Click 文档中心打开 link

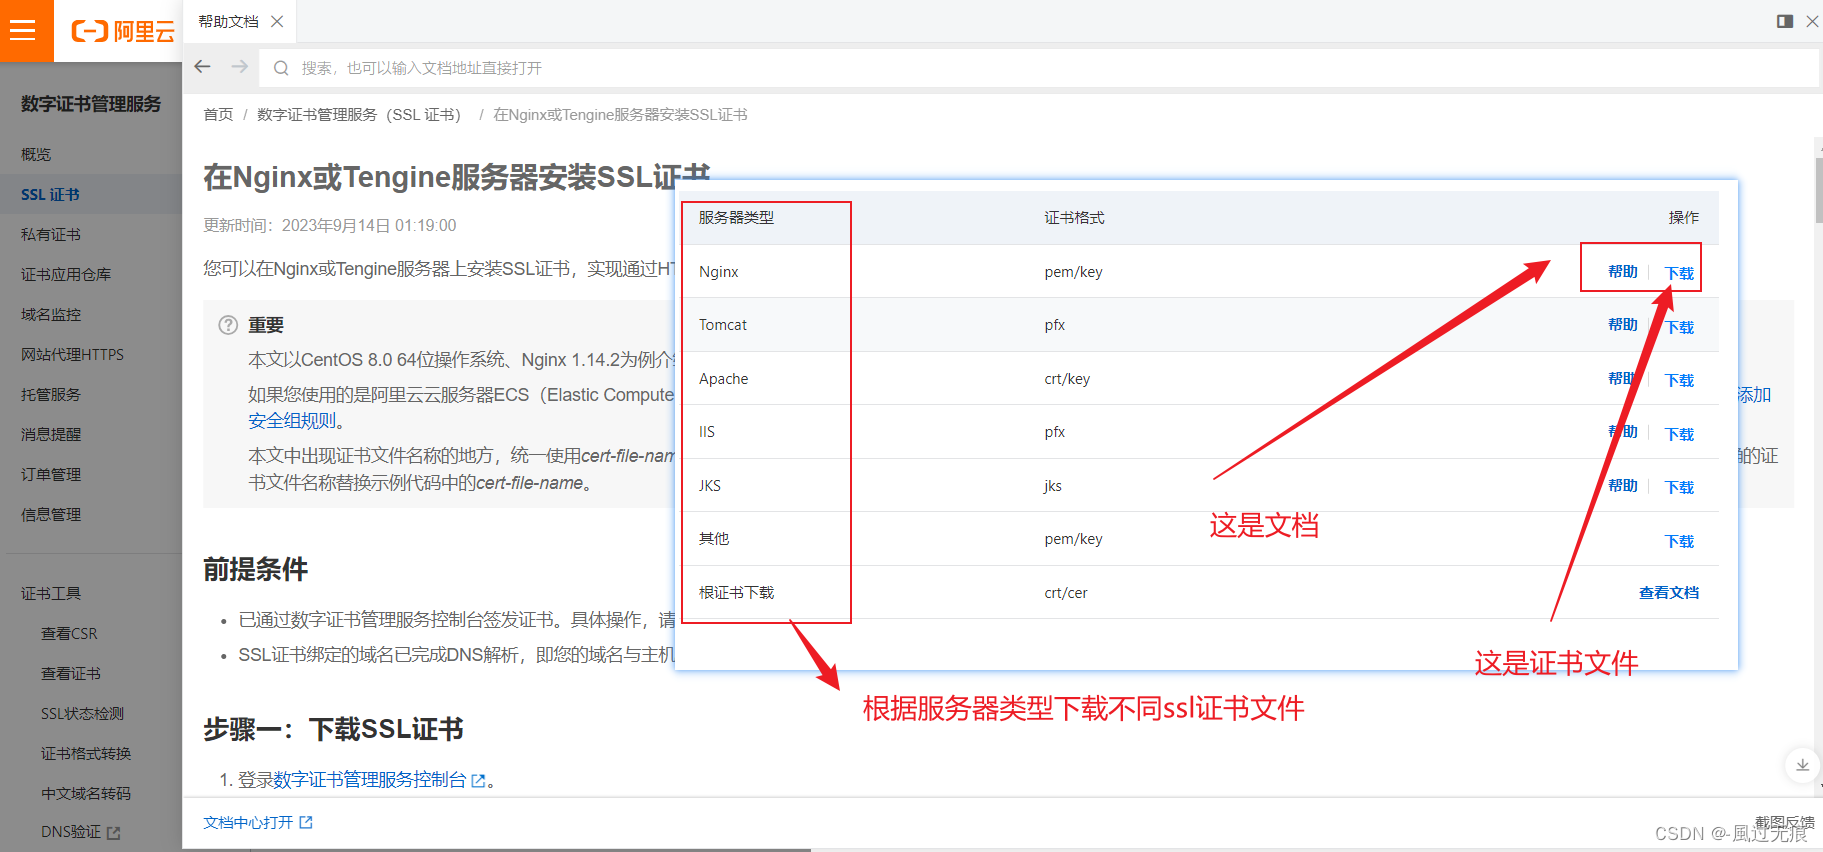(x=248, y=822)
